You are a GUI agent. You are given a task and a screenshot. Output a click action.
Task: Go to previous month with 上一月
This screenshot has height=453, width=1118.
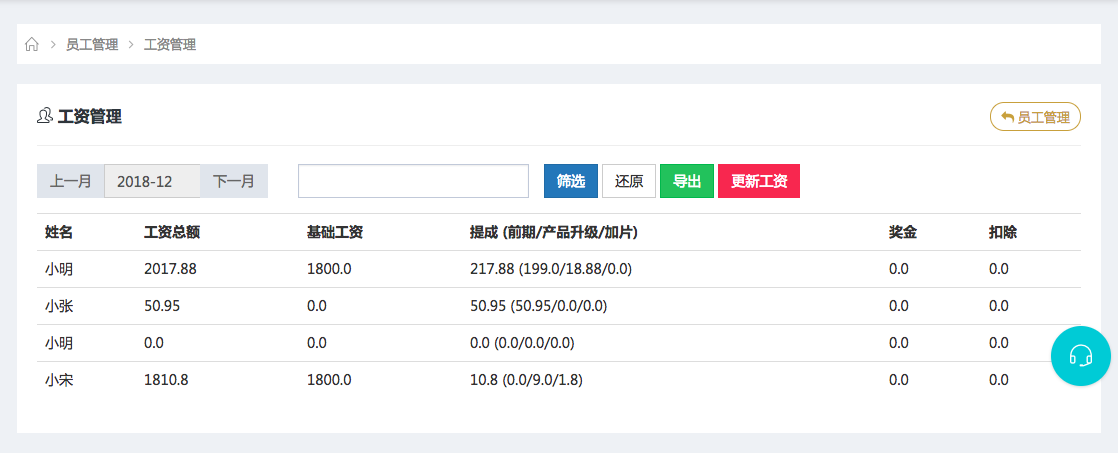[x=70, y=181]
